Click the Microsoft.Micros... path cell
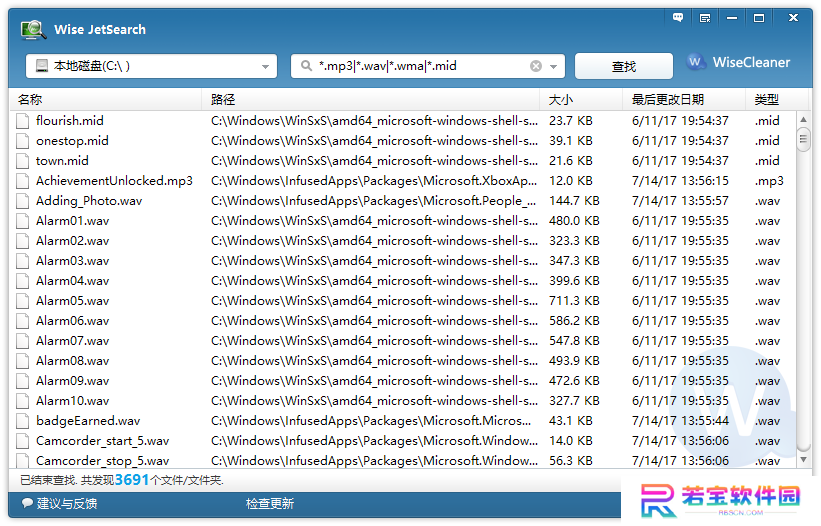The height and width of the screenshot is (526, 821). (371, 421)
